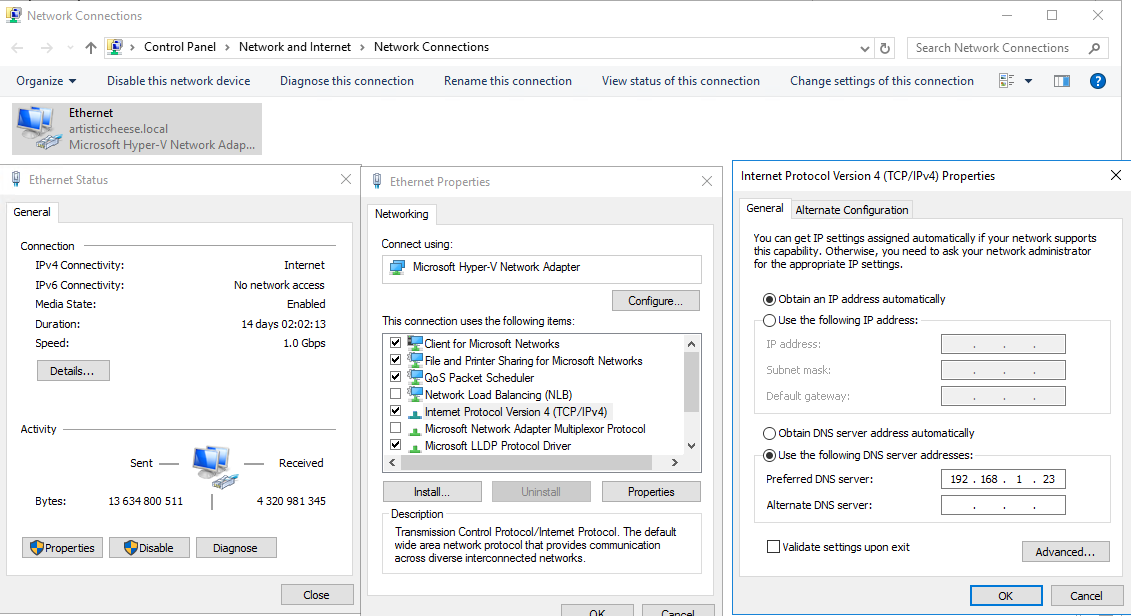This screenshot has height=616, width=1131.
Task: Enable the Network Load Balancing checkbox
Action: tap(395, 395)
